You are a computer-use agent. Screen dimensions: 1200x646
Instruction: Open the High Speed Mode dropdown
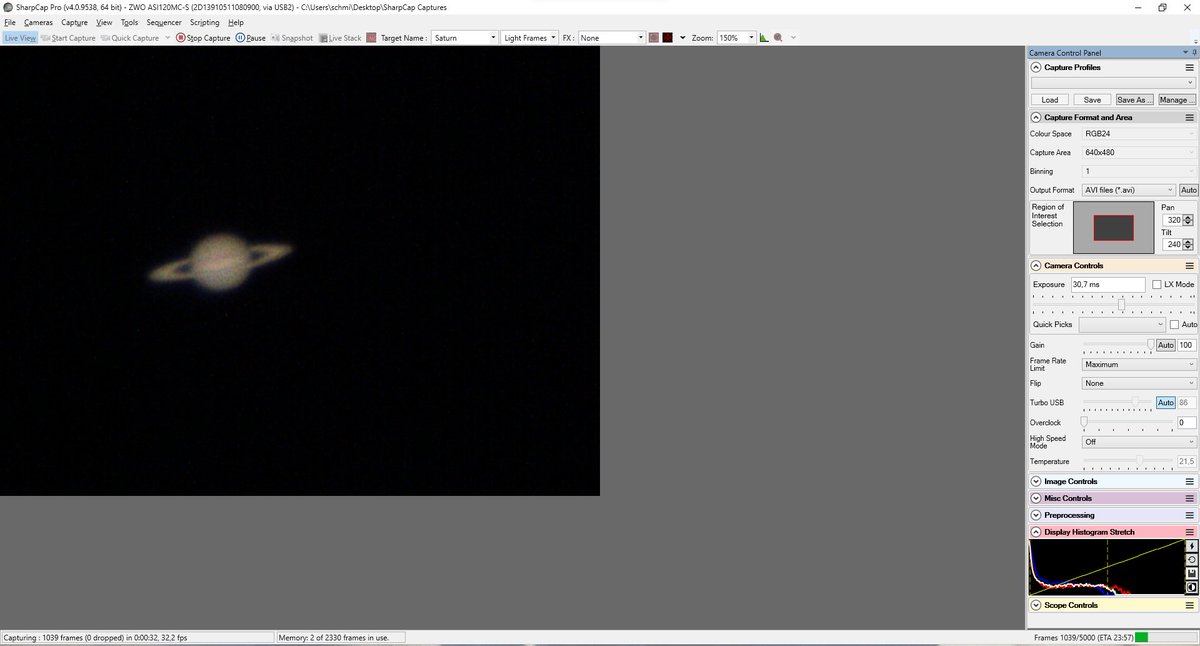1139,442
